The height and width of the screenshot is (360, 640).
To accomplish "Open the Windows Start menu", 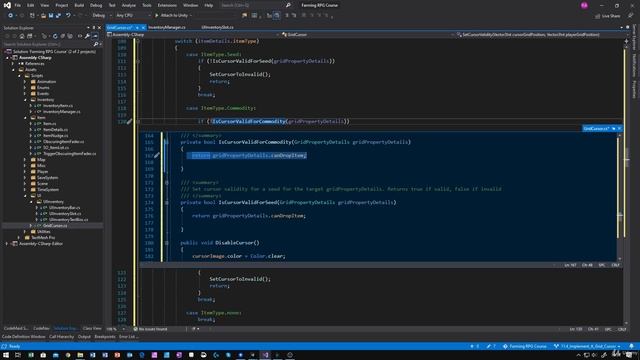I will pyautogui.click(x=6, y=355).
